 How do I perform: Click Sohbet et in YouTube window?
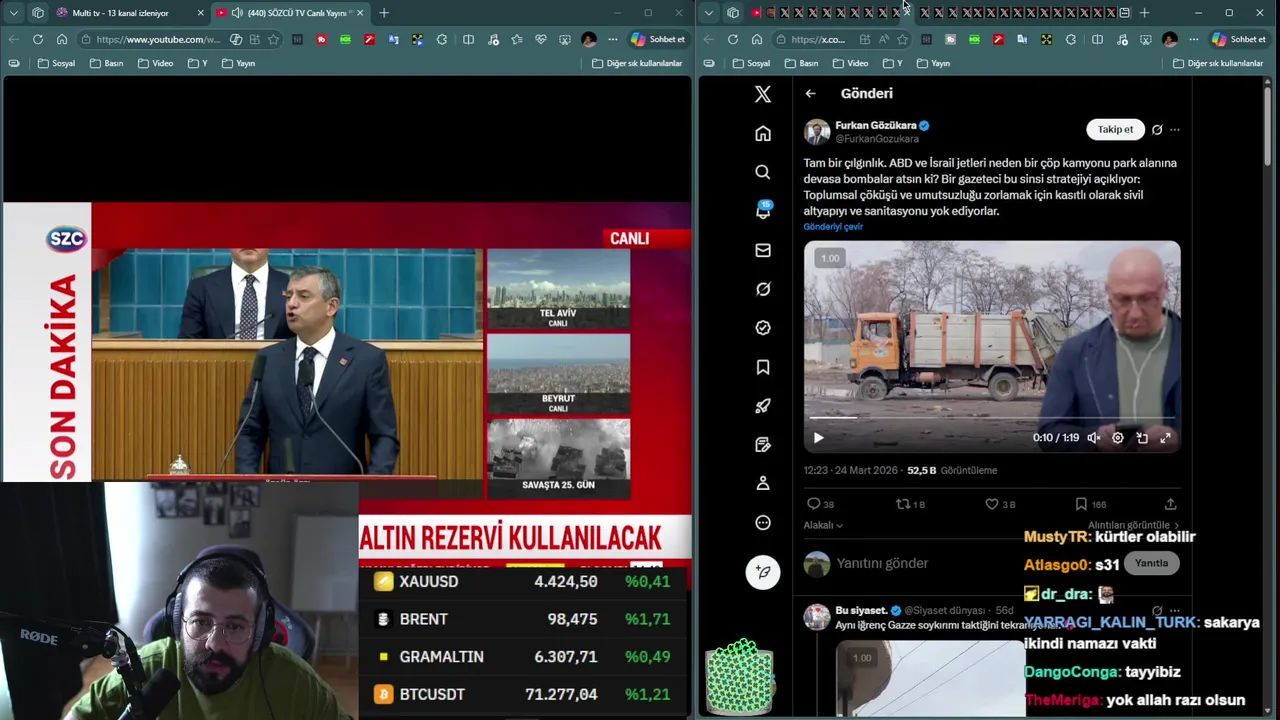[658, 39]
